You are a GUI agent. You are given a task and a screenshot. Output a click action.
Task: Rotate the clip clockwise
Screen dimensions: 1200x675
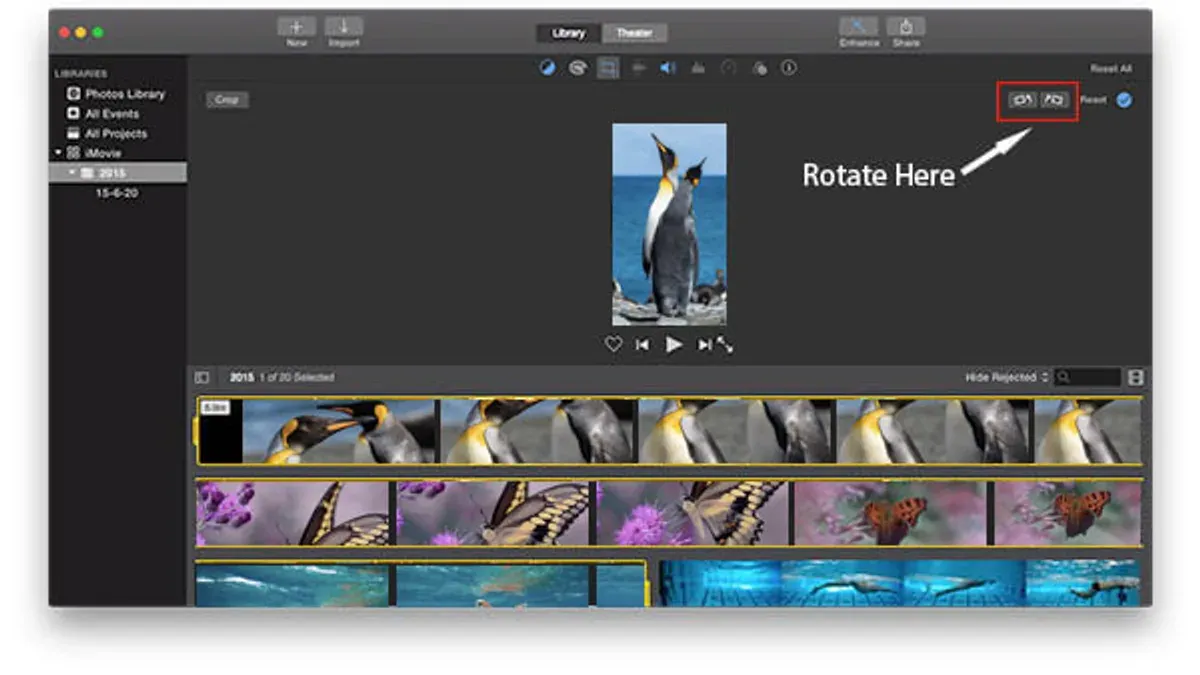pyautogui.click(x=1054, y=100)
